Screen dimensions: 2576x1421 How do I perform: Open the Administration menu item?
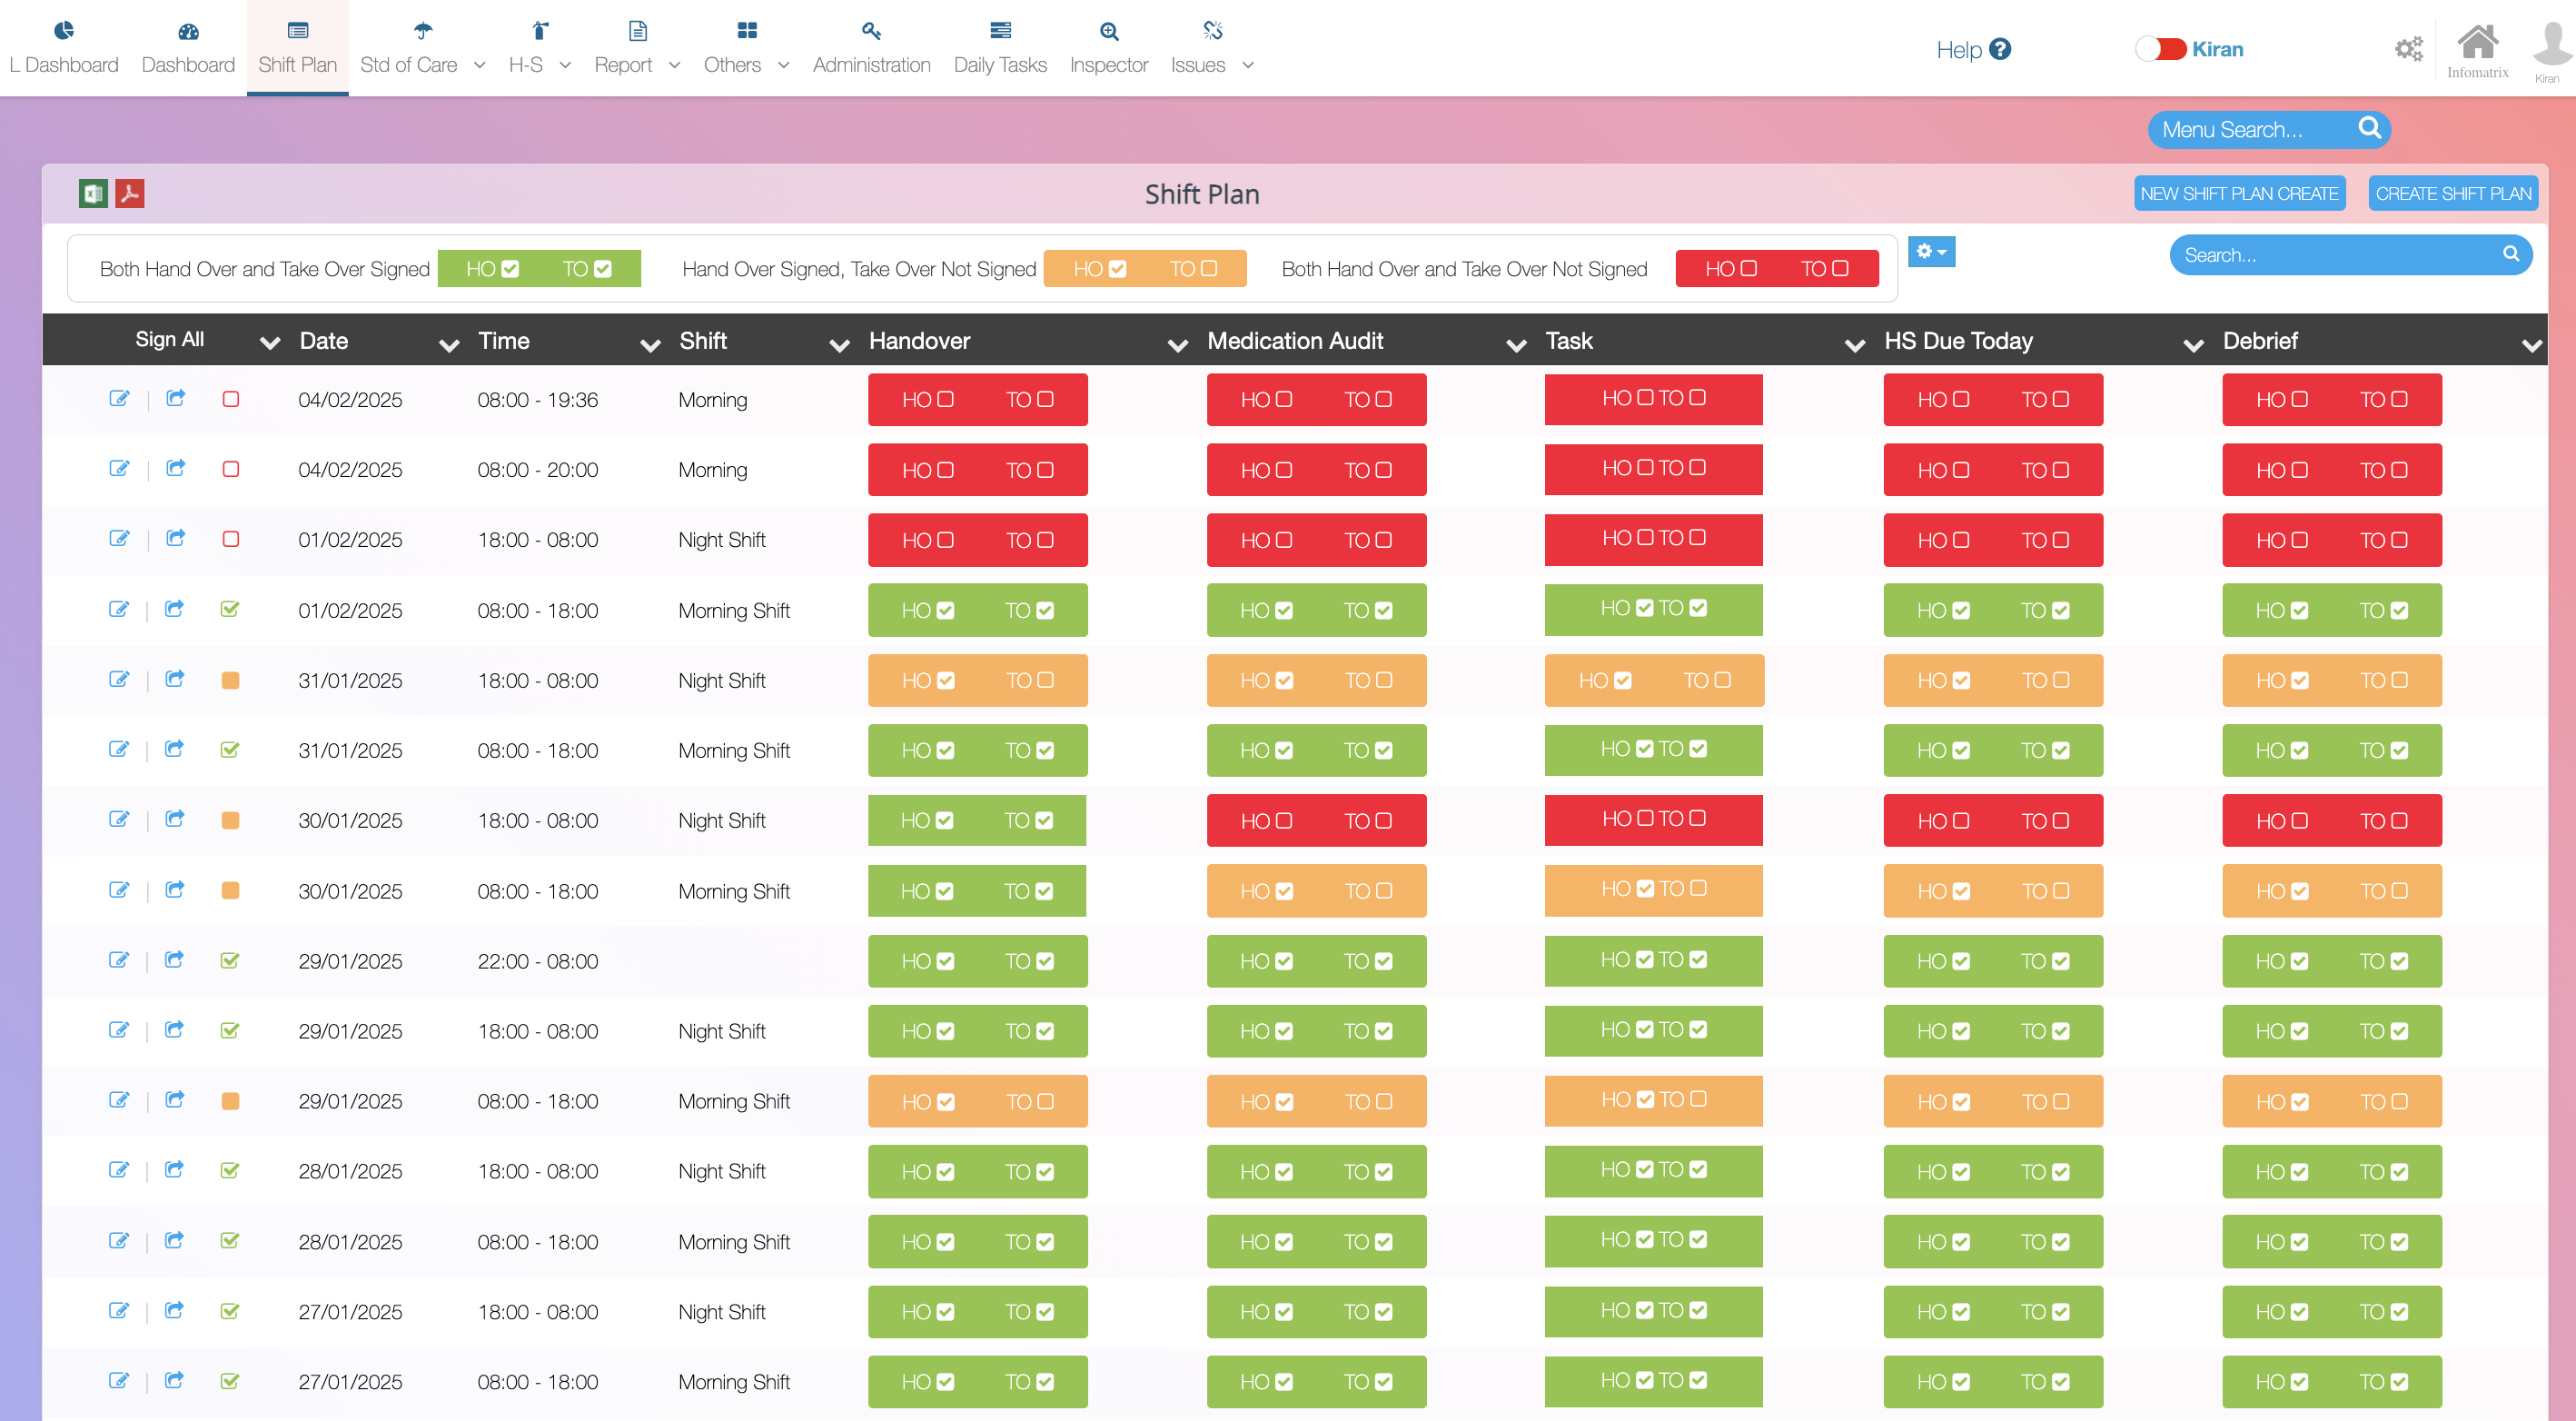tap(871, 47)
